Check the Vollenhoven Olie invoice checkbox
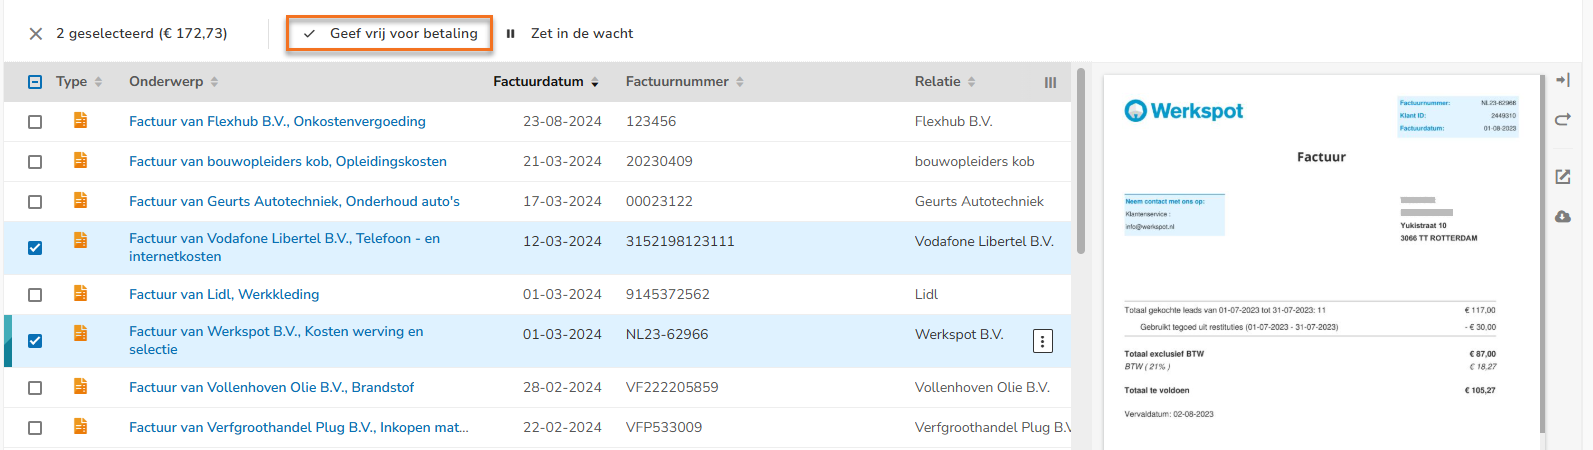This screenshot has height=450, width=1593. 35,388
